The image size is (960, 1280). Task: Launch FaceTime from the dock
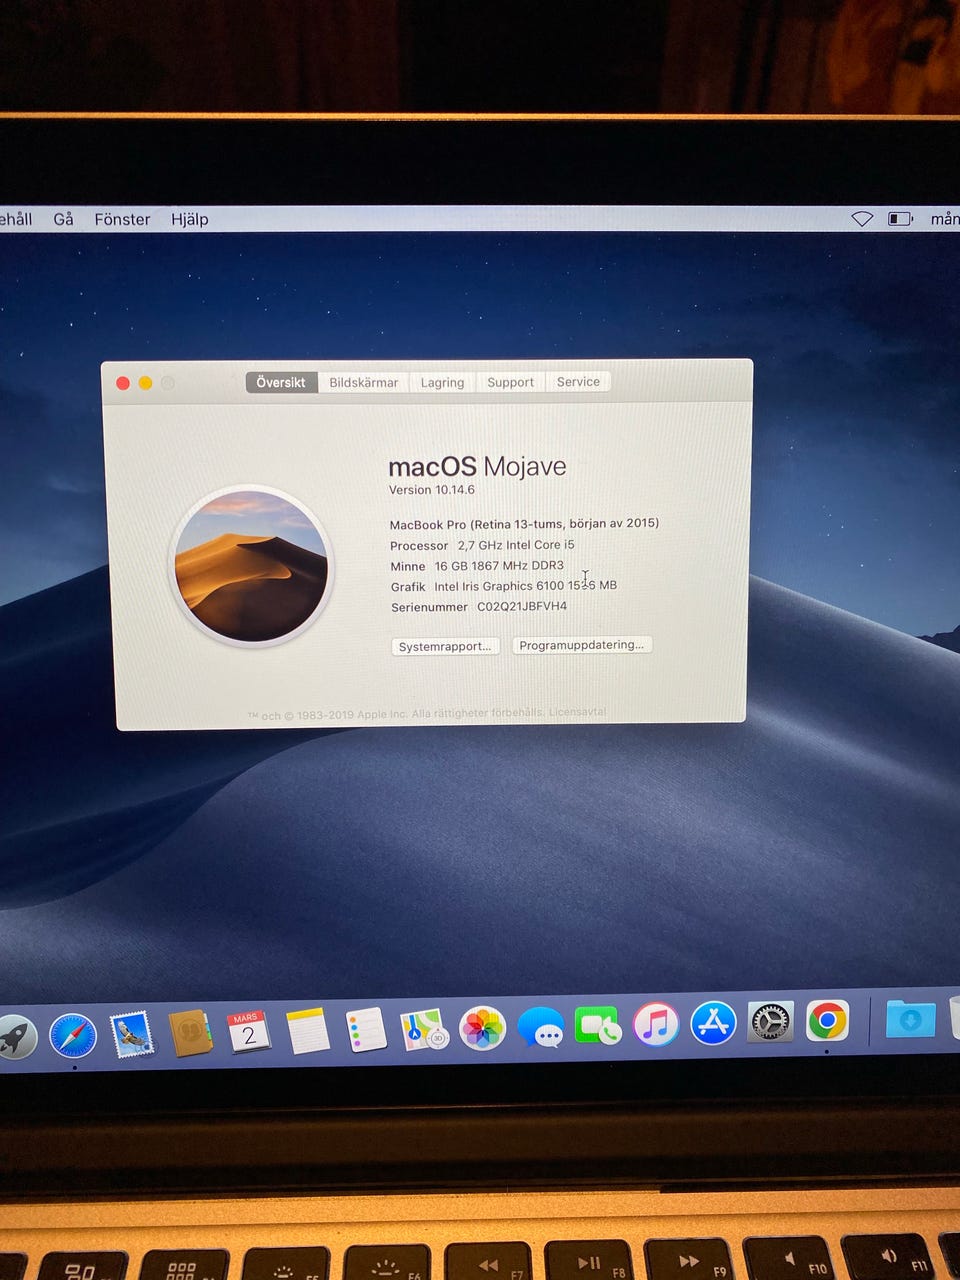597,1026
